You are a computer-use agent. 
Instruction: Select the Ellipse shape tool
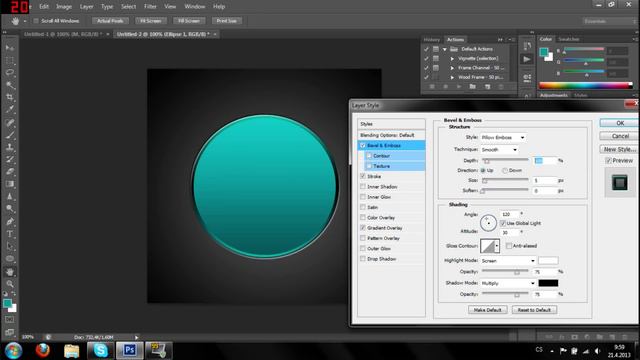(x=9, y=259)
